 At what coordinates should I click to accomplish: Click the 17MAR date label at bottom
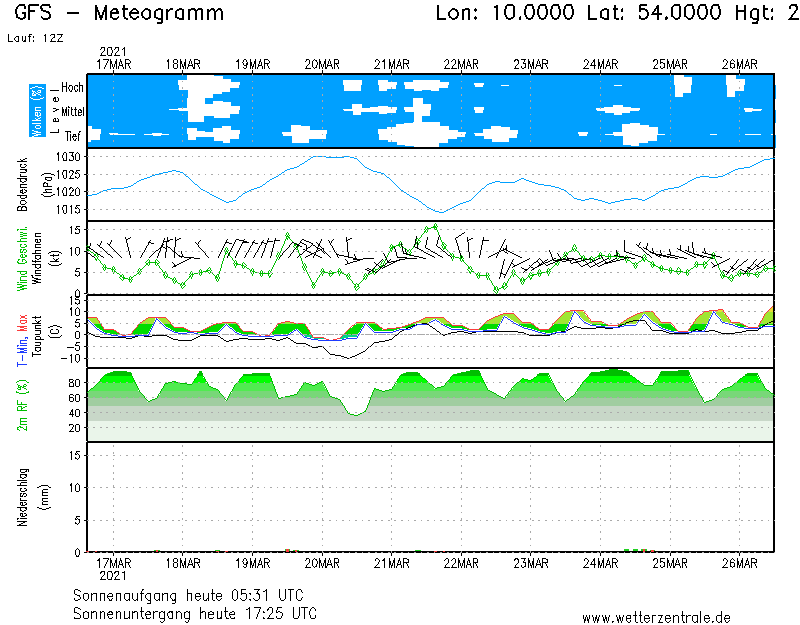pos(113,563)
